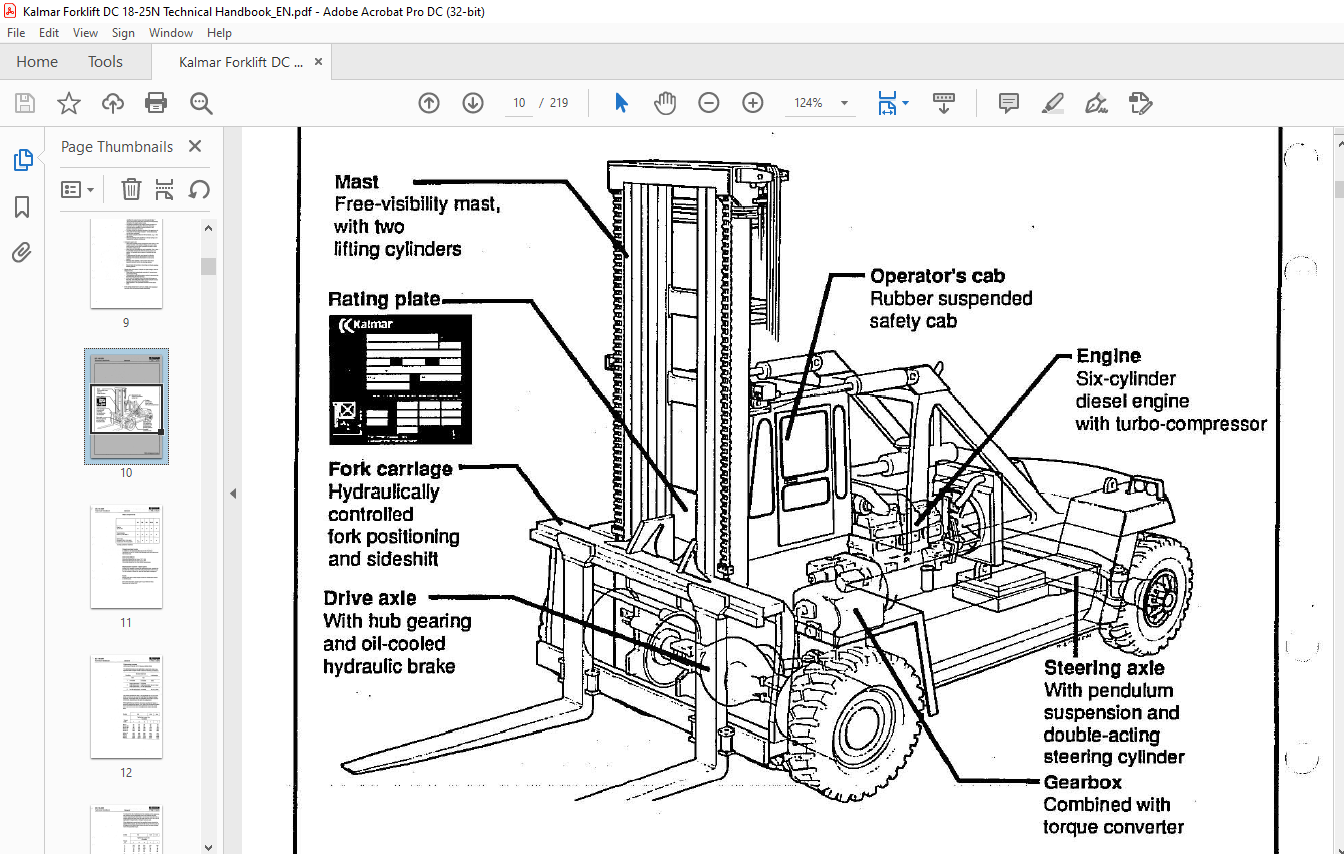Click the 'Rating plate' label text
The image size is (1344, 854).
(x=384, y=299)
